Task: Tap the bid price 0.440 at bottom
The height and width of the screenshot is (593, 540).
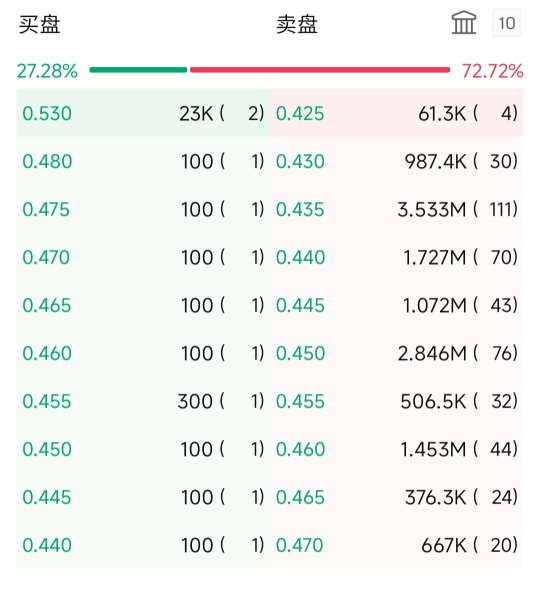Action: click(47, 545)
